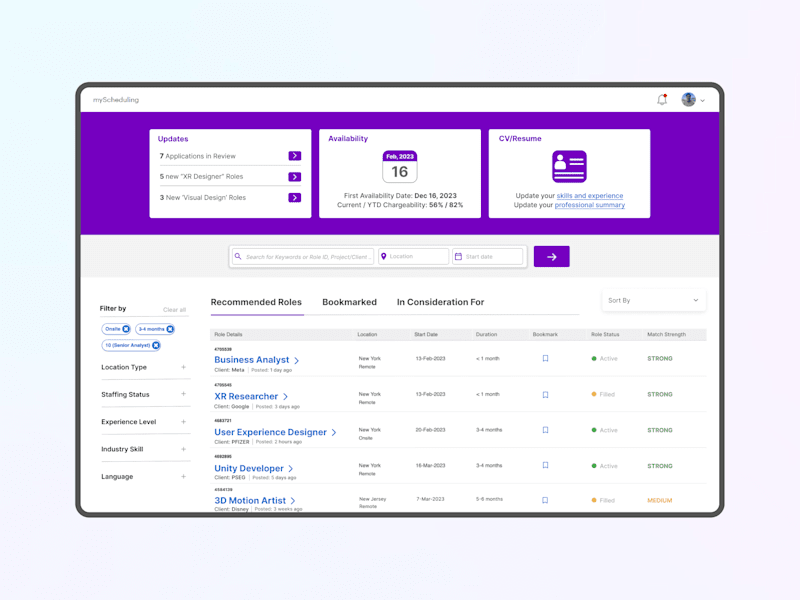Bookmark the XR Researcher role
This screenshot has width=800, height=600.
click(545, 394)
